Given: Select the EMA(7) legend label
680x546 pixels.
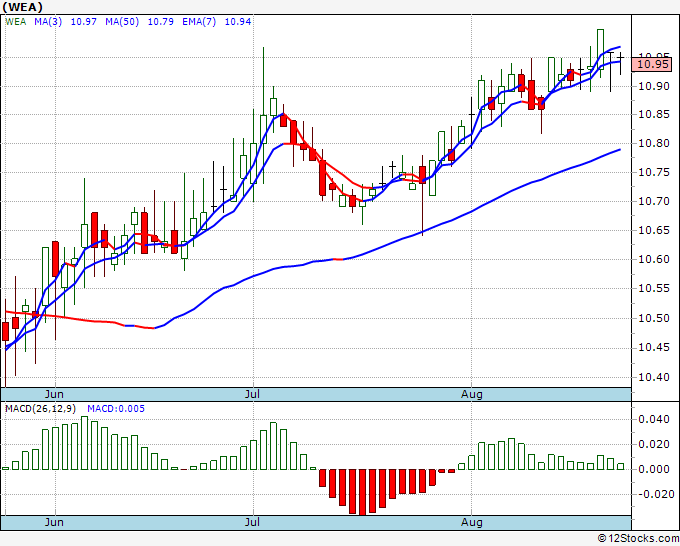Looking at the screenshot, I should pyautogui.click(x=199, y=22).
